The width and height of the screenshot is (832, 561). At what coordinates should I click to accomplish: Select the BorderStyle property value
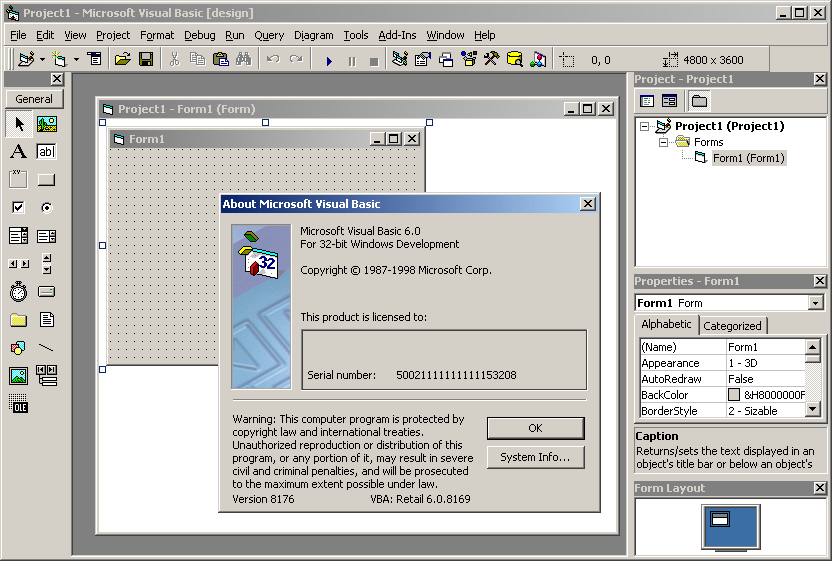[766, 411]
